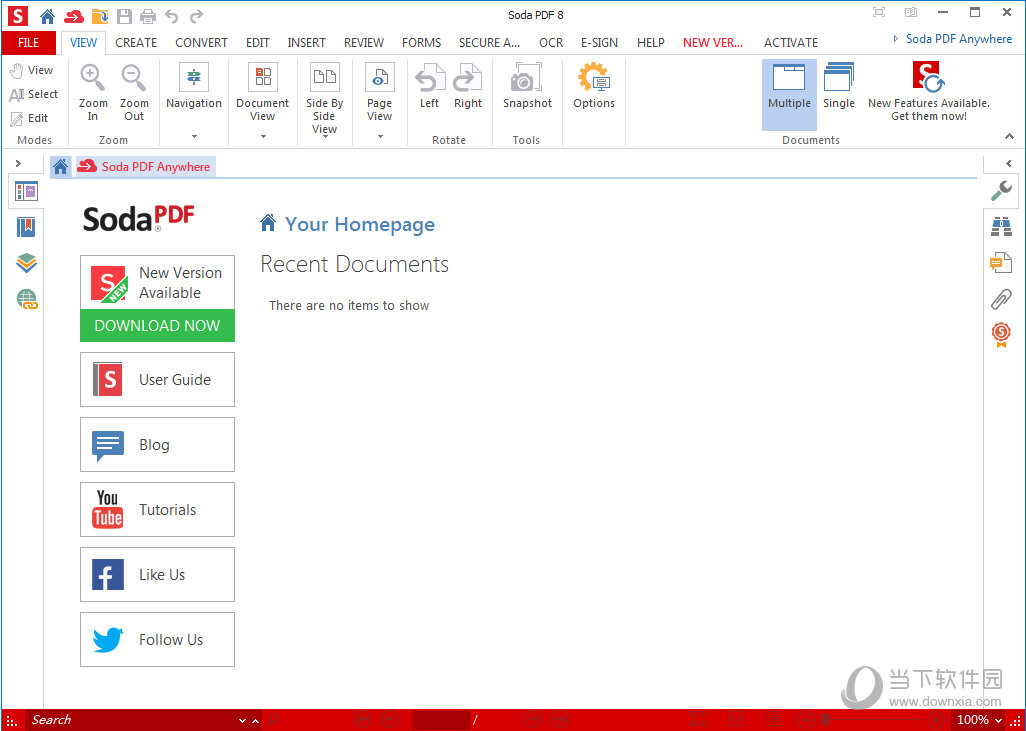Switch to the E-SIGN ribbon tab
Image resolution: width=1026 pixels, height=731 pixels.
(x=599, y=43)
